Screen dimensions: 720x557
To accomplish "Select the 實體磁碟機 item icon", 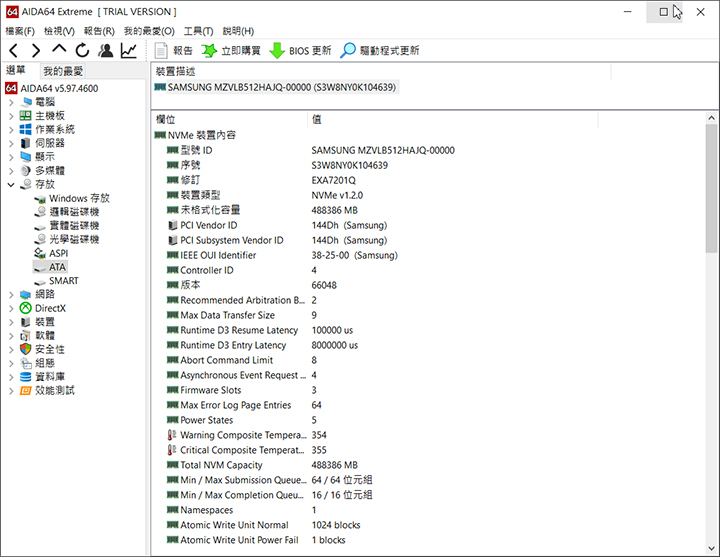I will [x=40, y=226].
